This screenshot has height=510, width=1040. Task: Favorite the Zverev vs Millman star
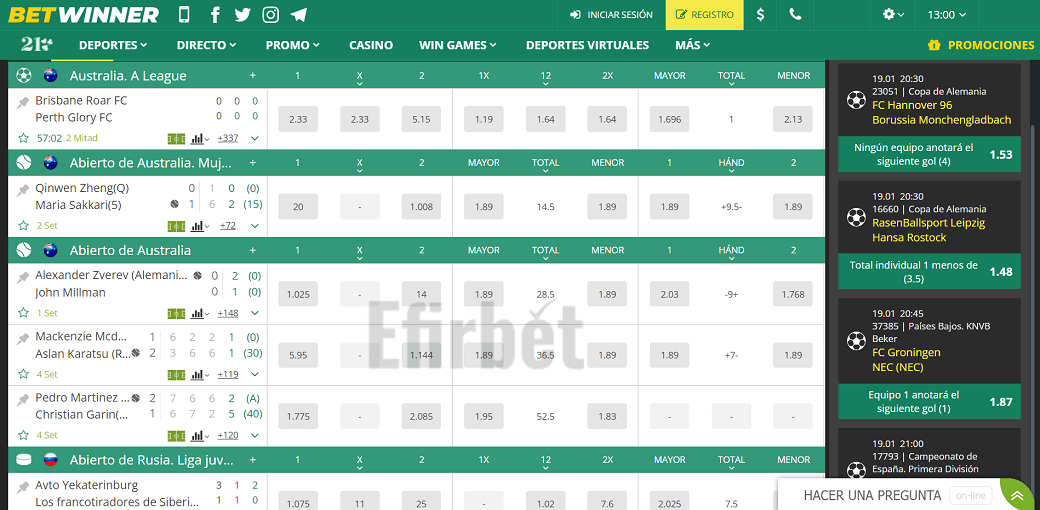(24, 313)
